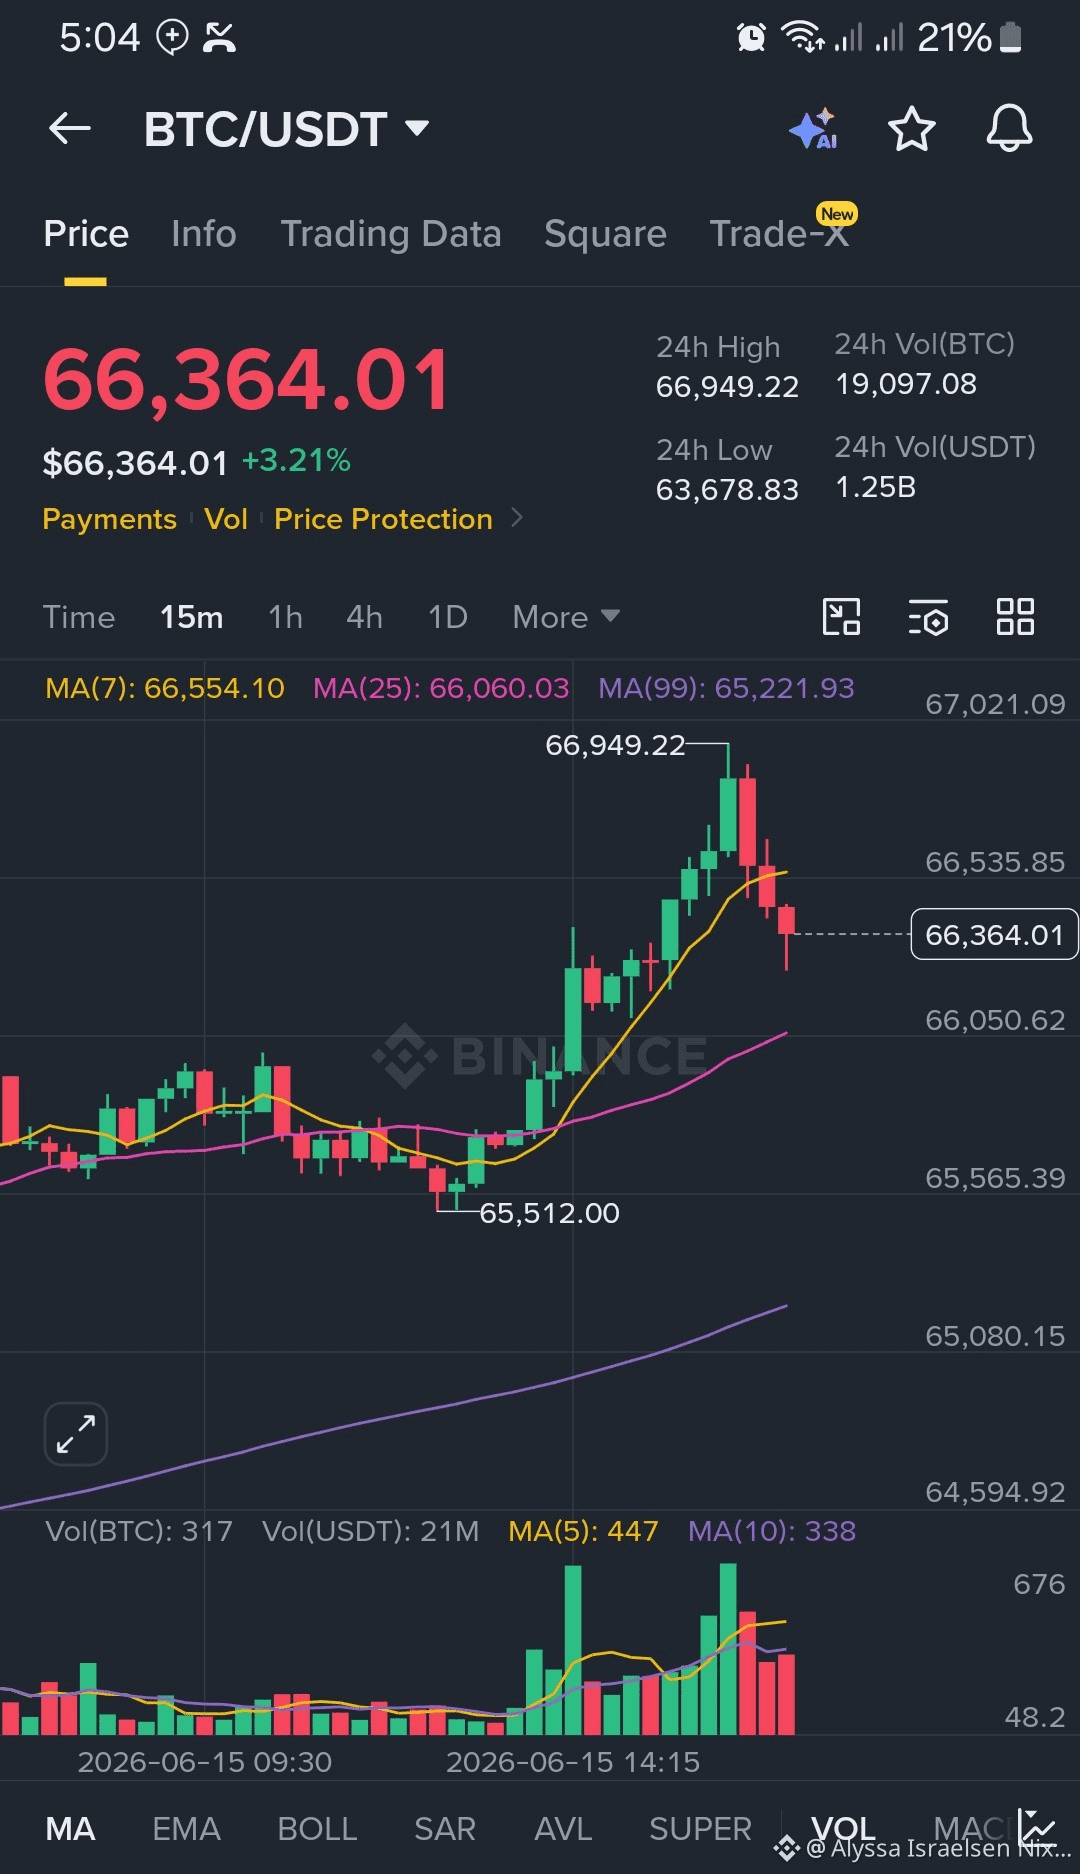The width and height of the screenshot is (1080, 1874).
Task: Click the Vol(BTC): 317 label
Action: tap(139, 1531)
